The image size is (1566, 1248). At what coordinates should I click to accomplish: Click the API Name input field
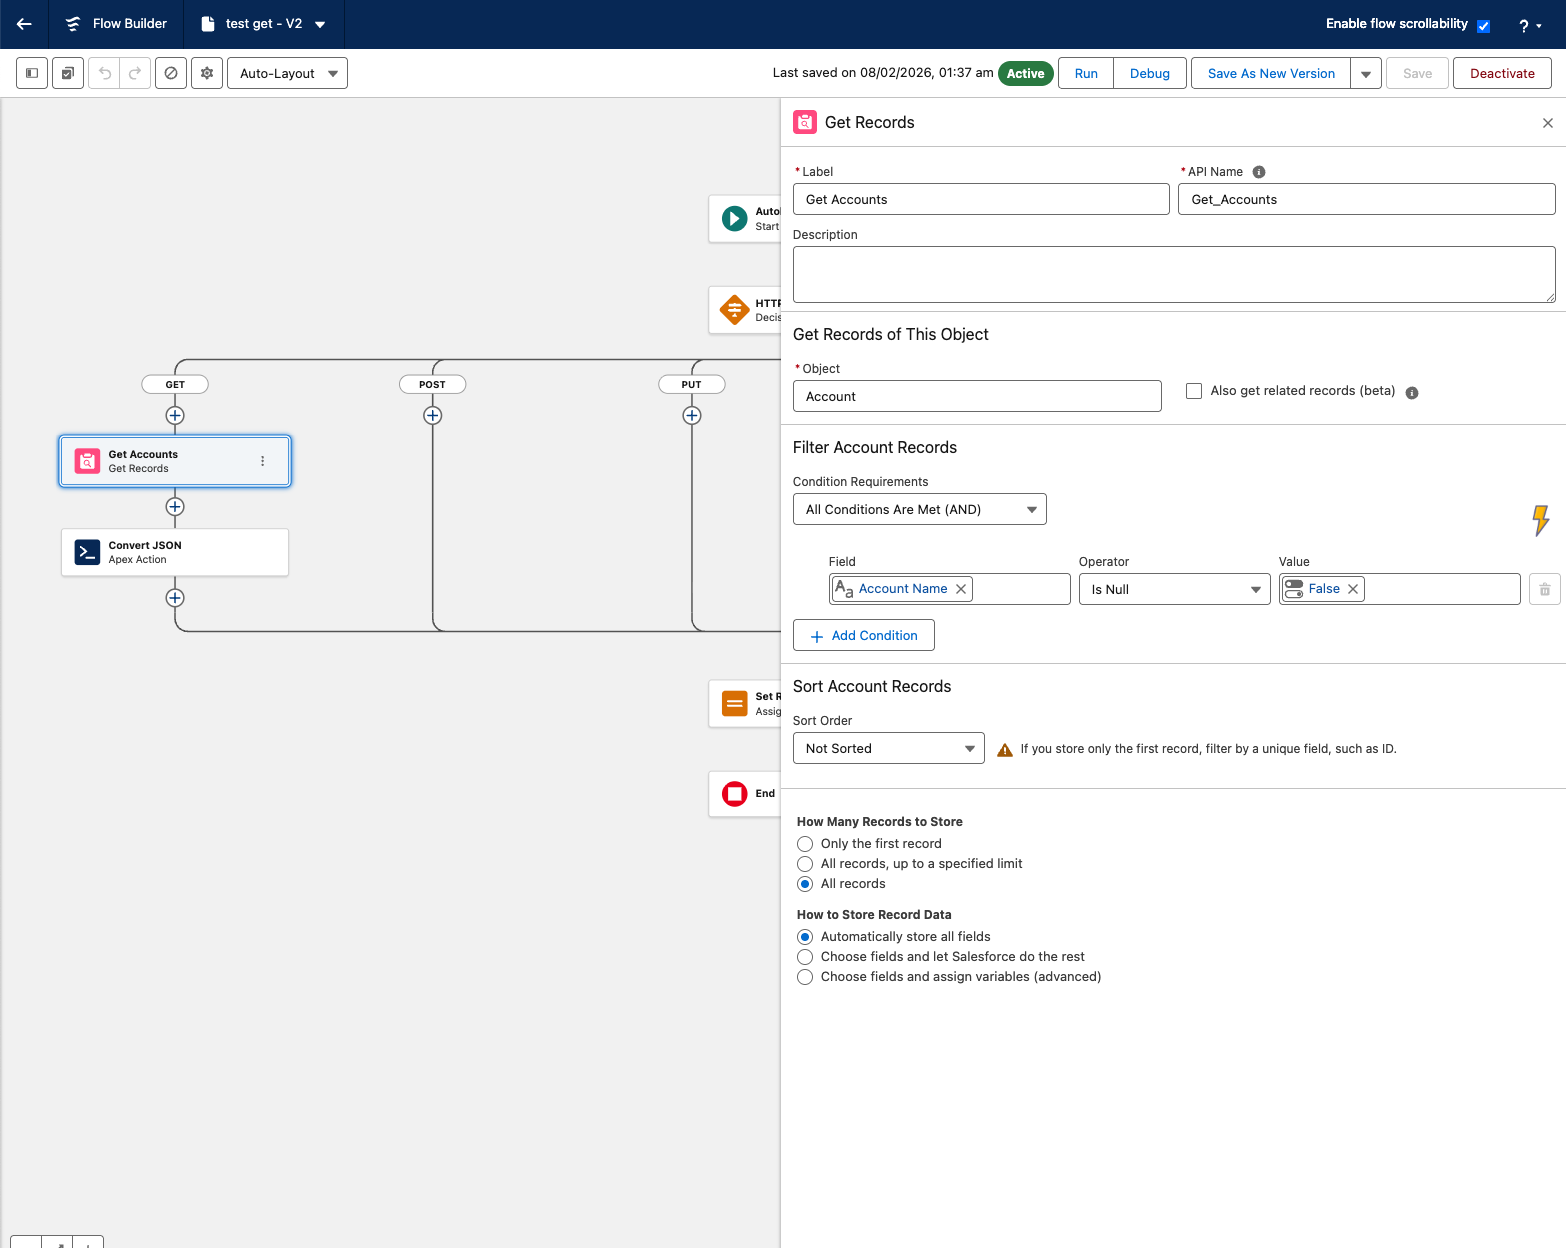point(1367,200)
